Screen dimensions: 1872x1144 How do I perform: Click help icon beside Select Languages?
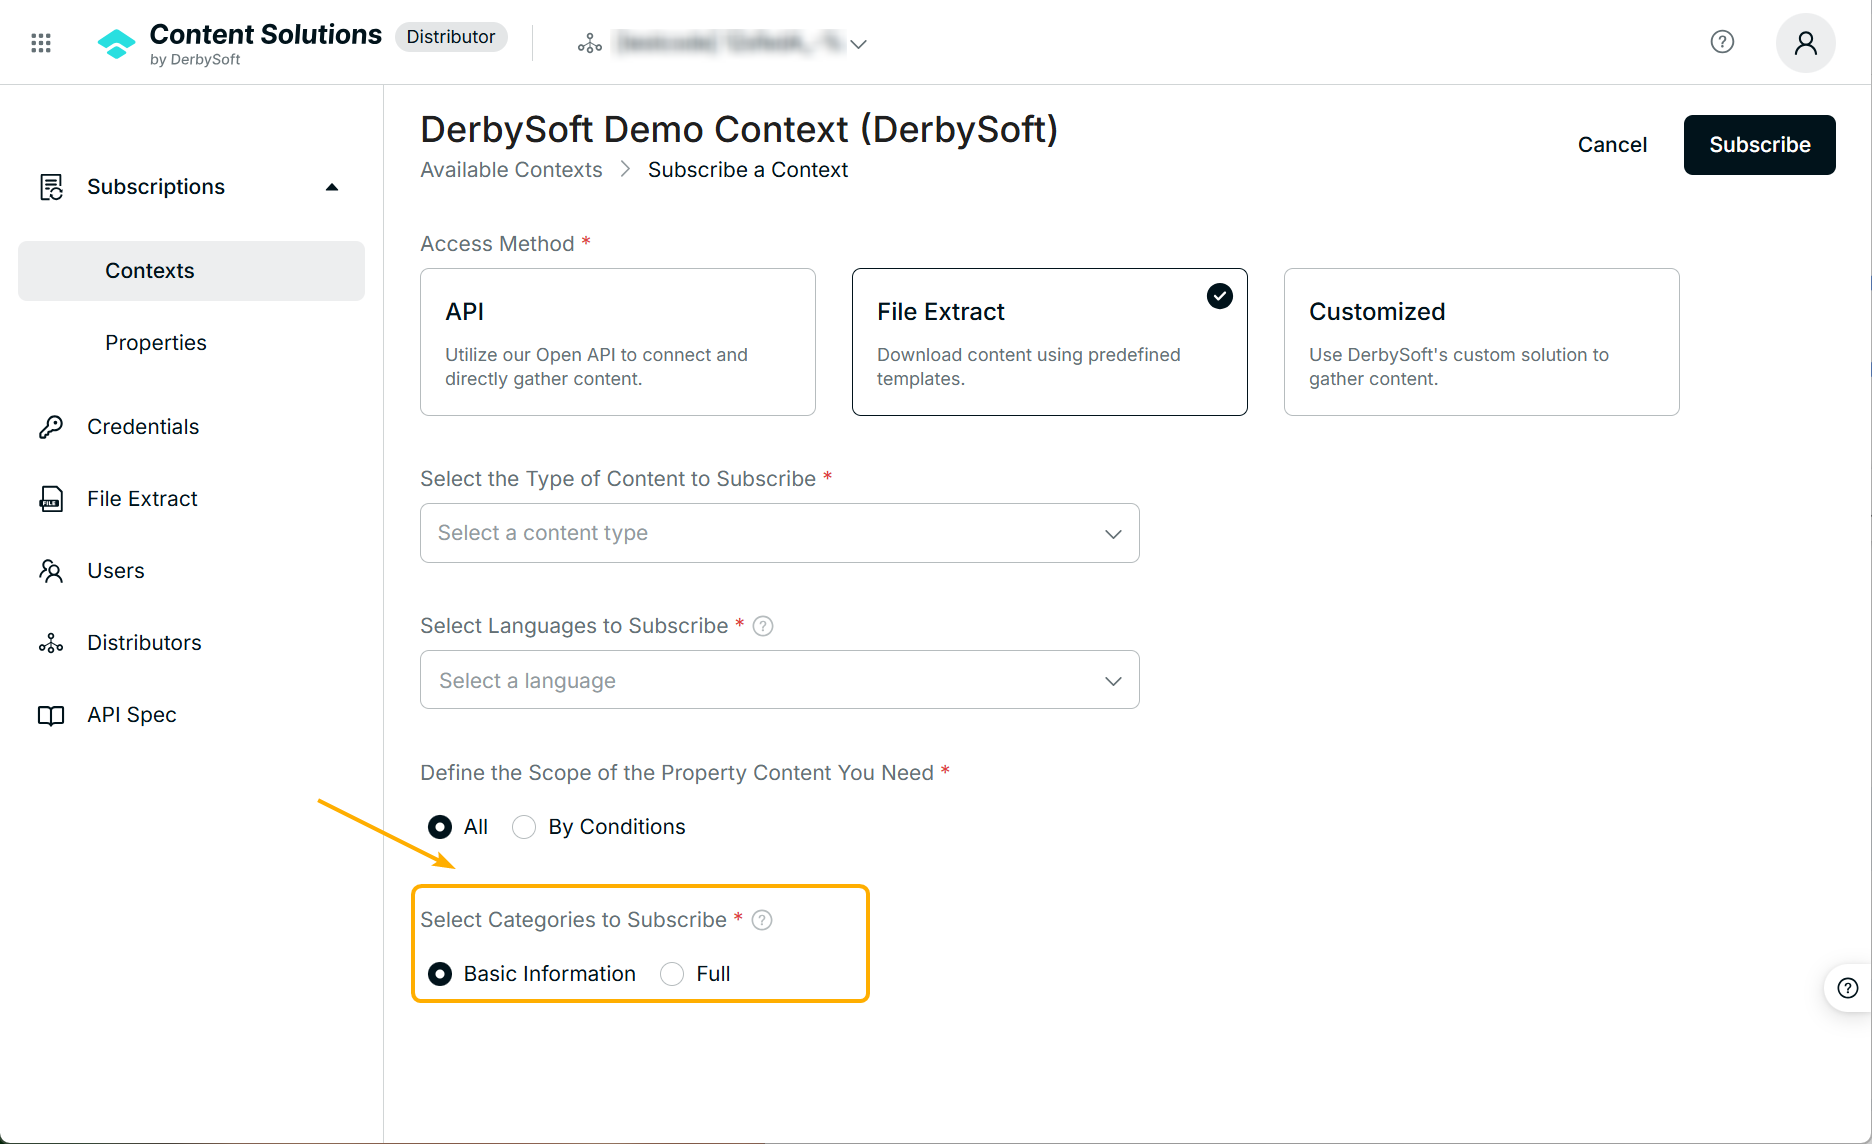coord(763,626)
